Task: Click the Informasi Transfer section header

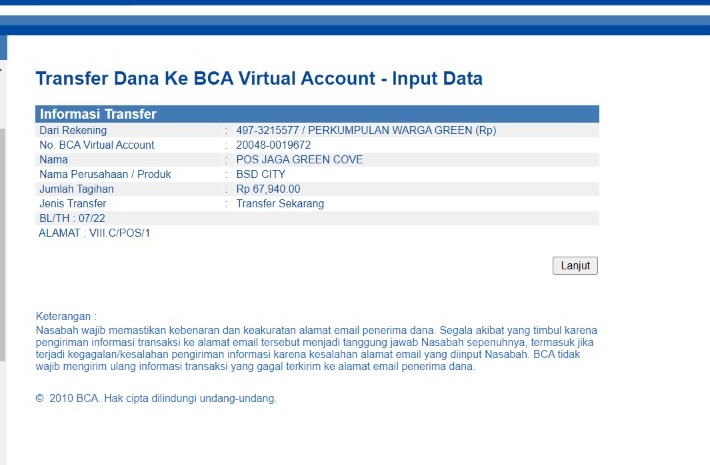Action: pos(98,114)
